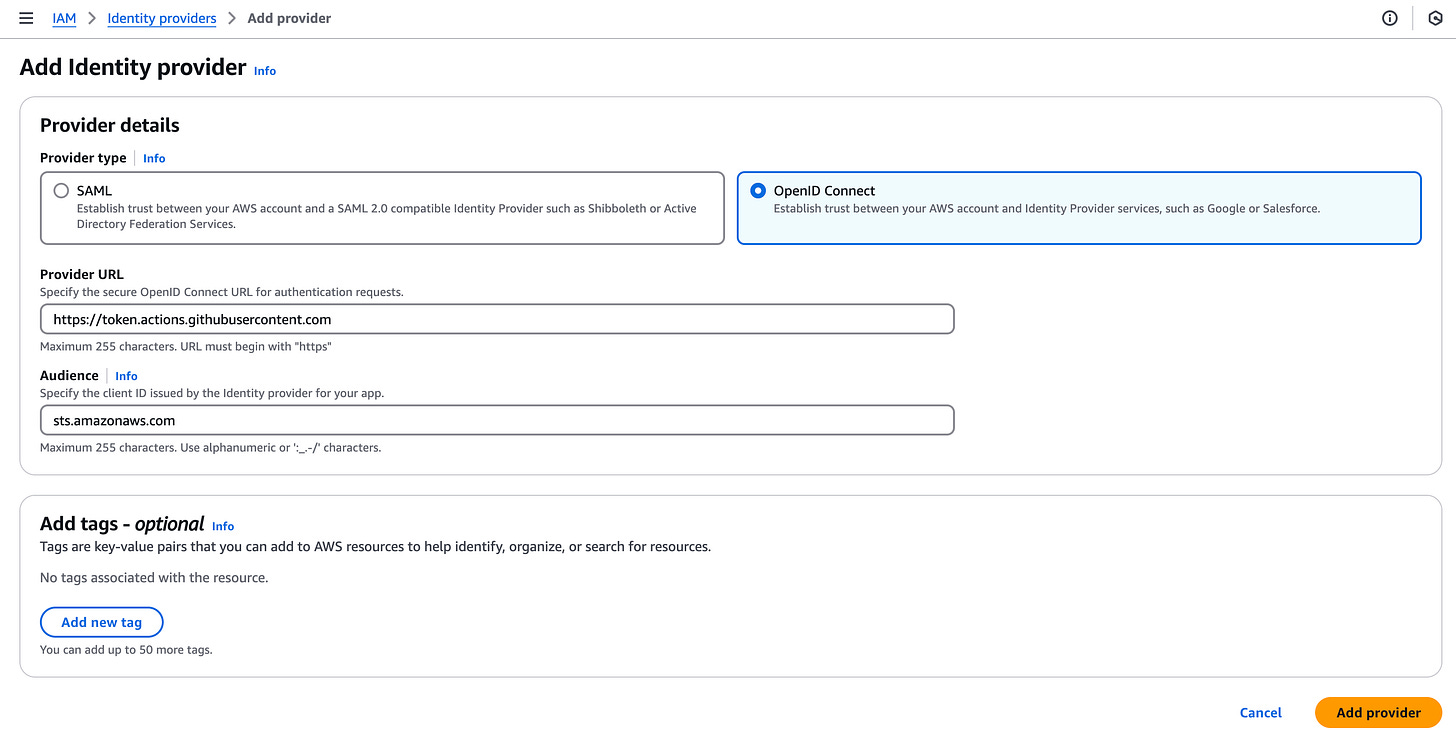Viewport: 1456px width, 734px height.
Task: Click inside the Audience field
Action: [497, 419]
